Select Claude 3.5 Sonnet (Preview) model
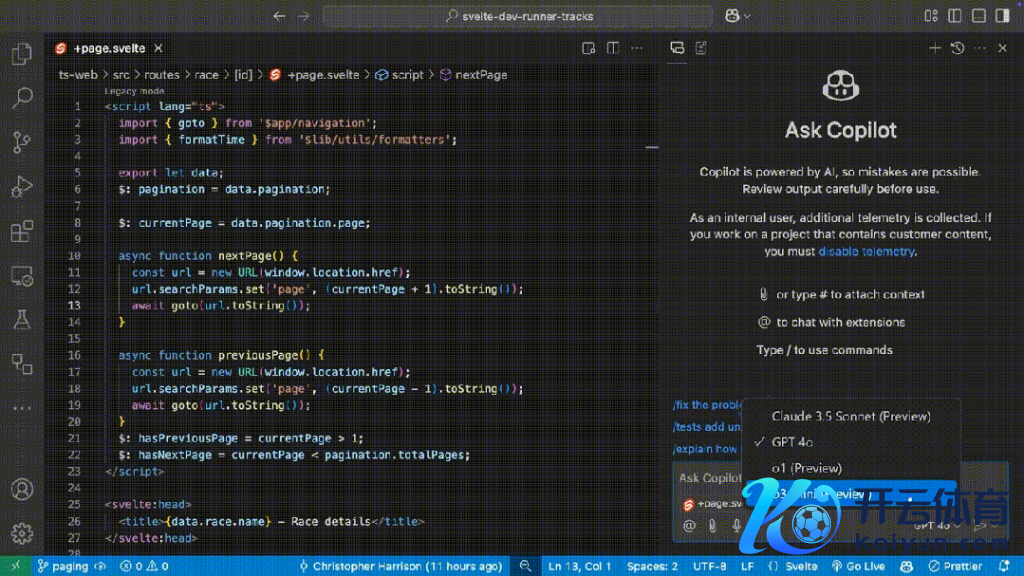This screenshot has width=1024, height=576. click(851, 416)
